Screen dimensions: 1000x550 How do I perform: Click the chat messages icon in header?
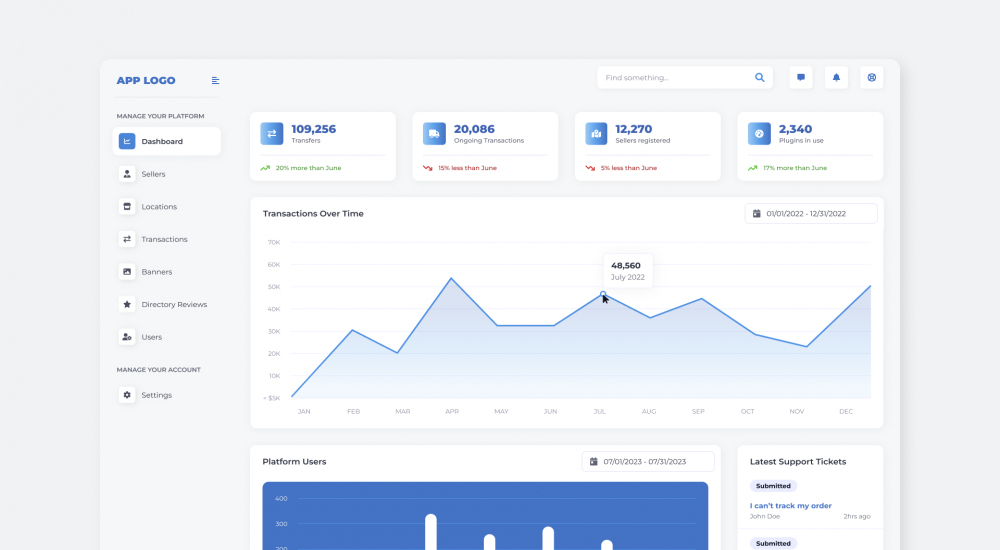pyautogui.click(x=800, y=77)
